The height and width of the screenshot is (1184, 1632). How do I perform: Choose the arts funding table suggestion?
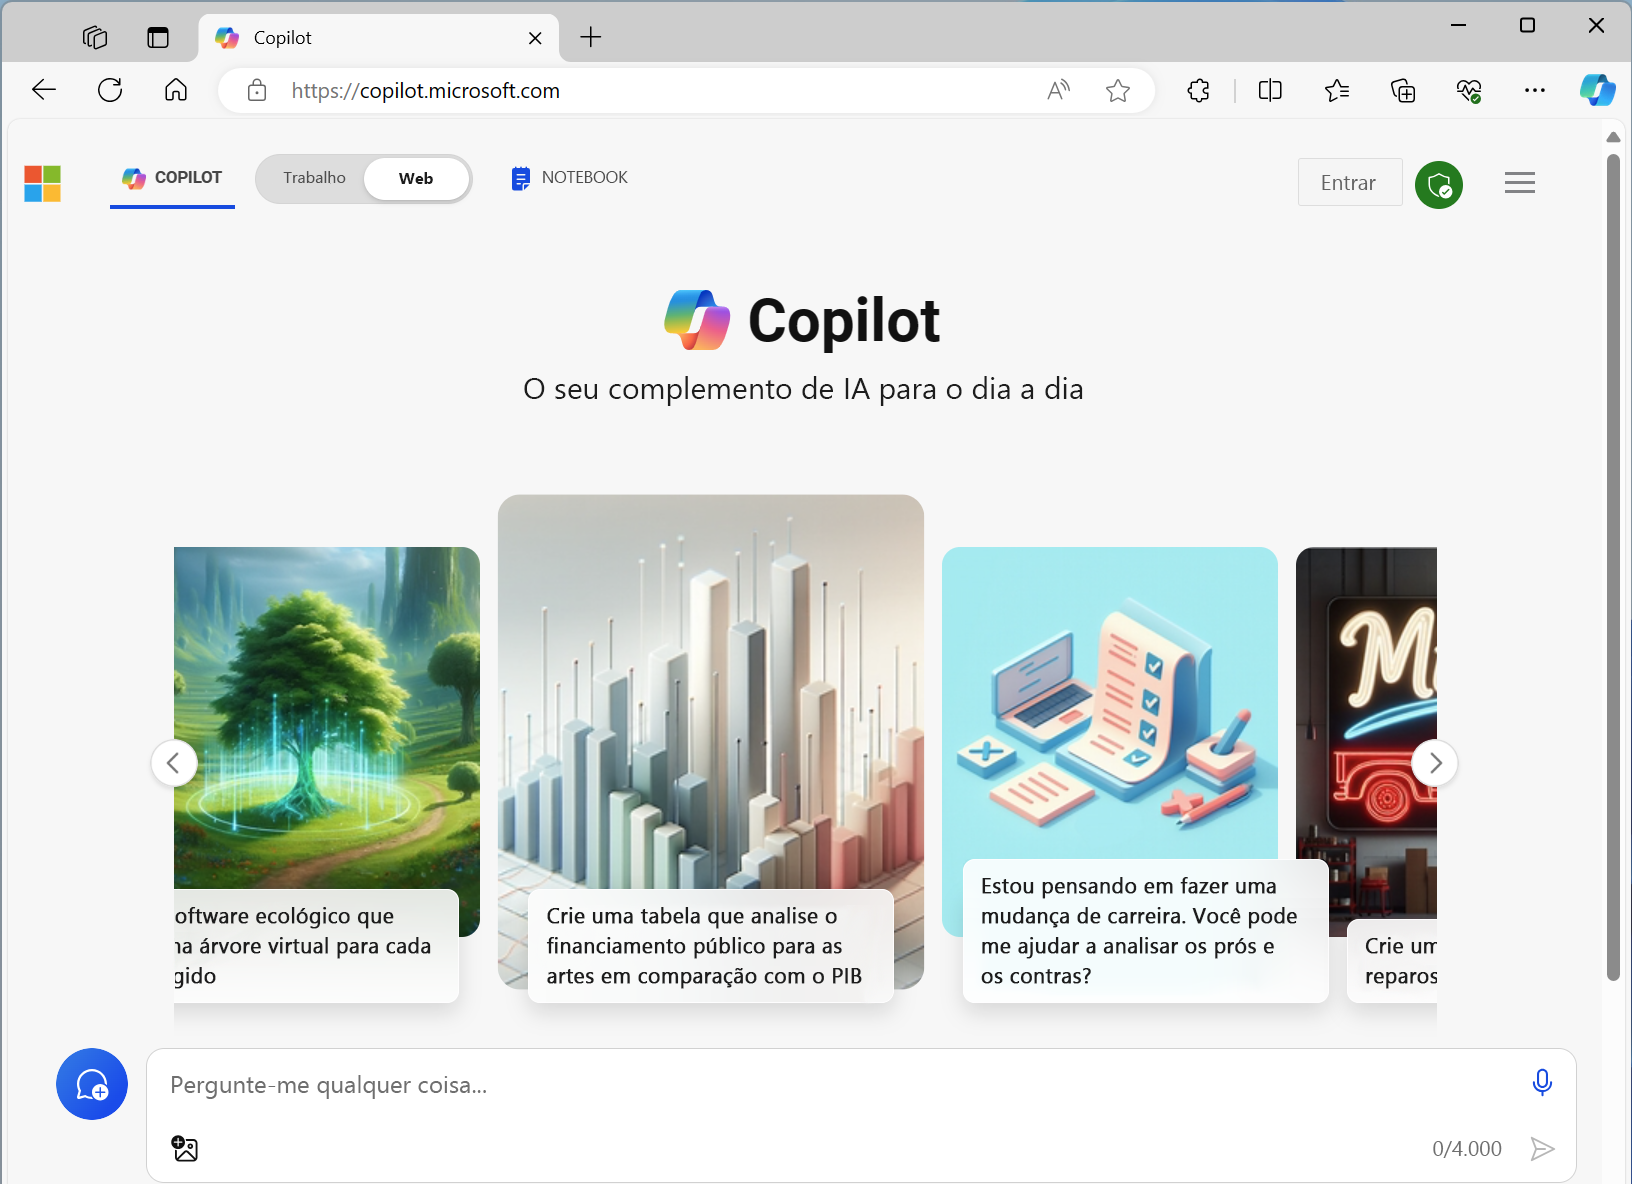point(710,748)
